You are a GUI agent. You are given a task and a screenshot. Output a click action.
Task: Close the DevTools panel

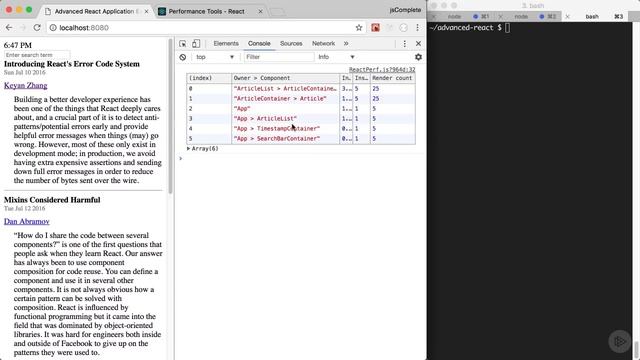[418, 44]
